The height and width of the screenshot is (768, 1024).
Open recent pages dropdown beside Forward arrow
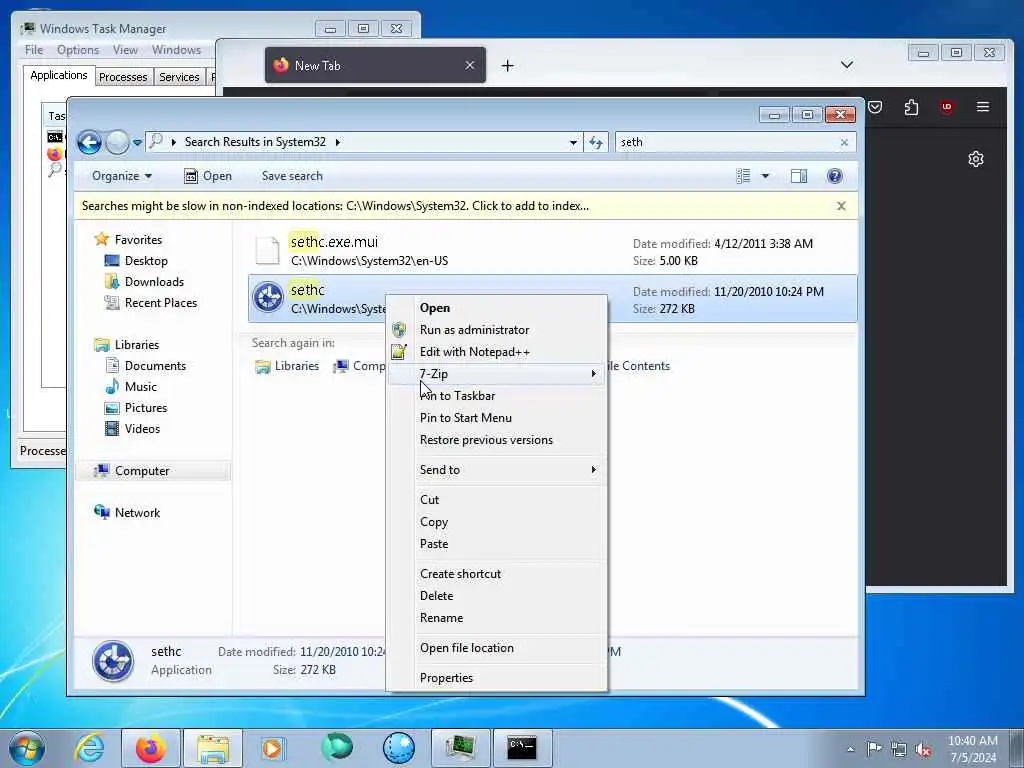(x=137, y=142)
